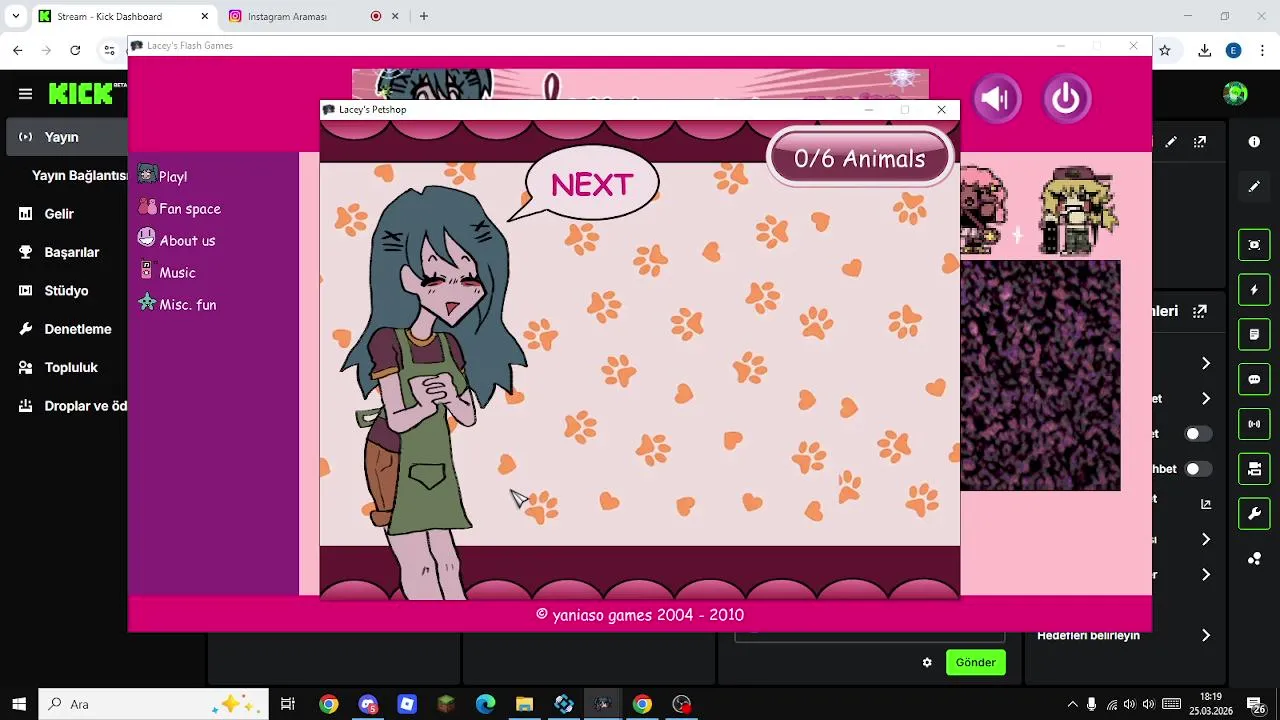The width and height of the screenshot is (1280, 720).
Task: Open the tab search dropdown arrow in Chrome
Action: pyautogui.click(x=15, y=16)
